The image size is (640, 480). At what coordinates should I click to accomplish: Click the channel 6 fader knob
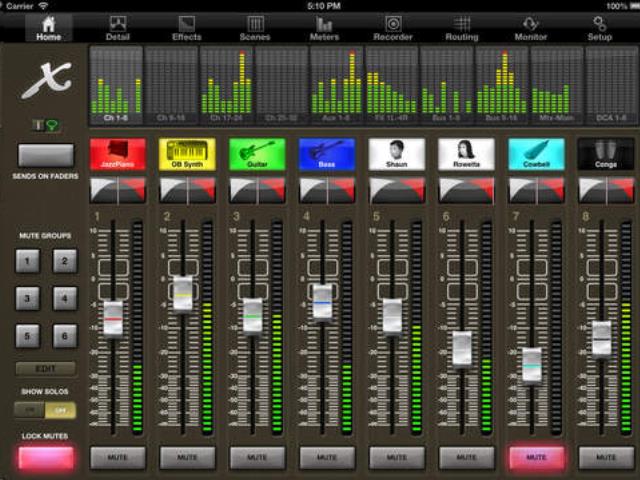(x=462, y=349)
